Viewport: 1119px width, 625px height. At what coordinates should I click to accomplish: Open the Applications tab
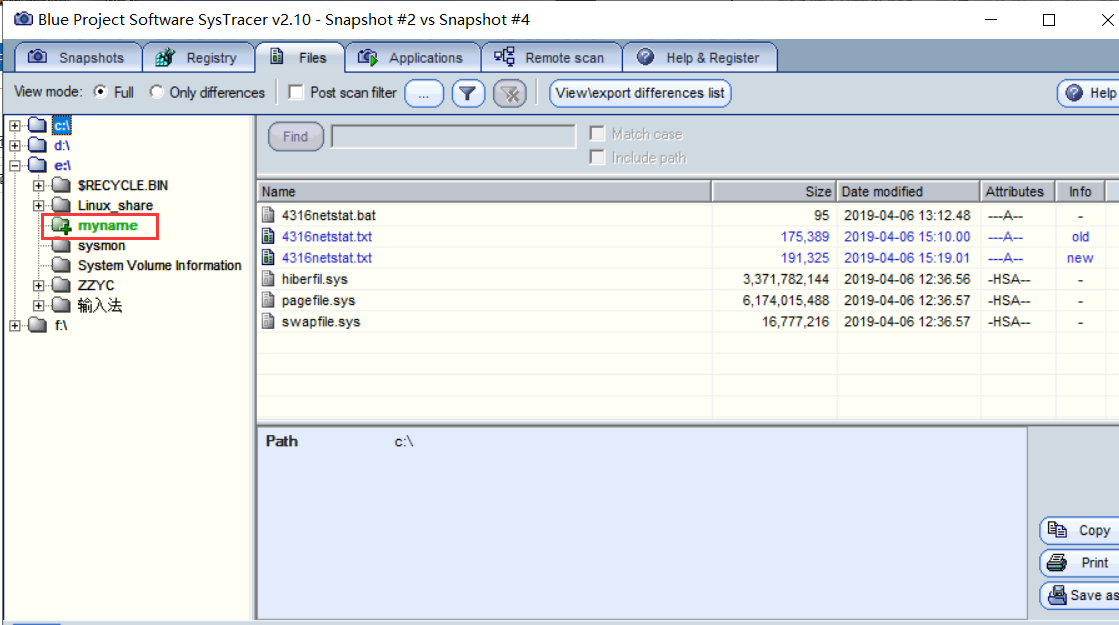tap(412, 58)
